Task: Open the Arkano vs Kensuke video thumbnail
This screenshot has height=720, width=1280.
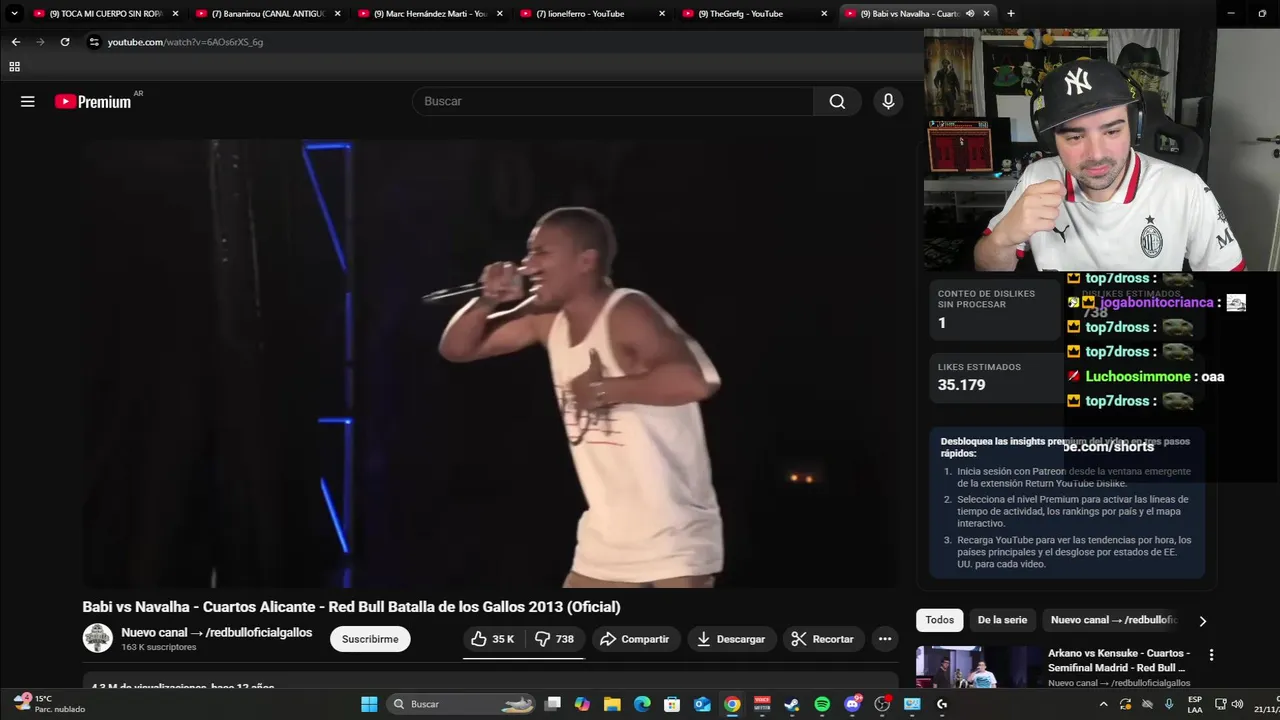Action: point(977,667)
